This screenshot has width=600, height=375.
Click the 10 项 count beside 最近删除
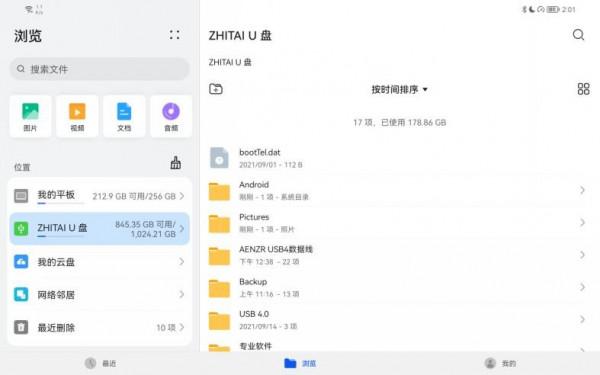click(166, 328)
